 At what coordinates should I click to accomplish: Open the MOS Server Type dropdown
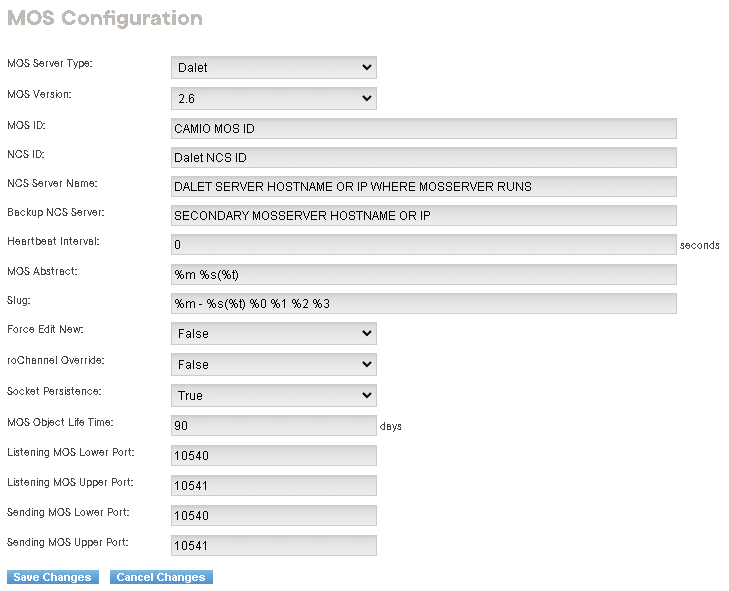tap(273, 68)
